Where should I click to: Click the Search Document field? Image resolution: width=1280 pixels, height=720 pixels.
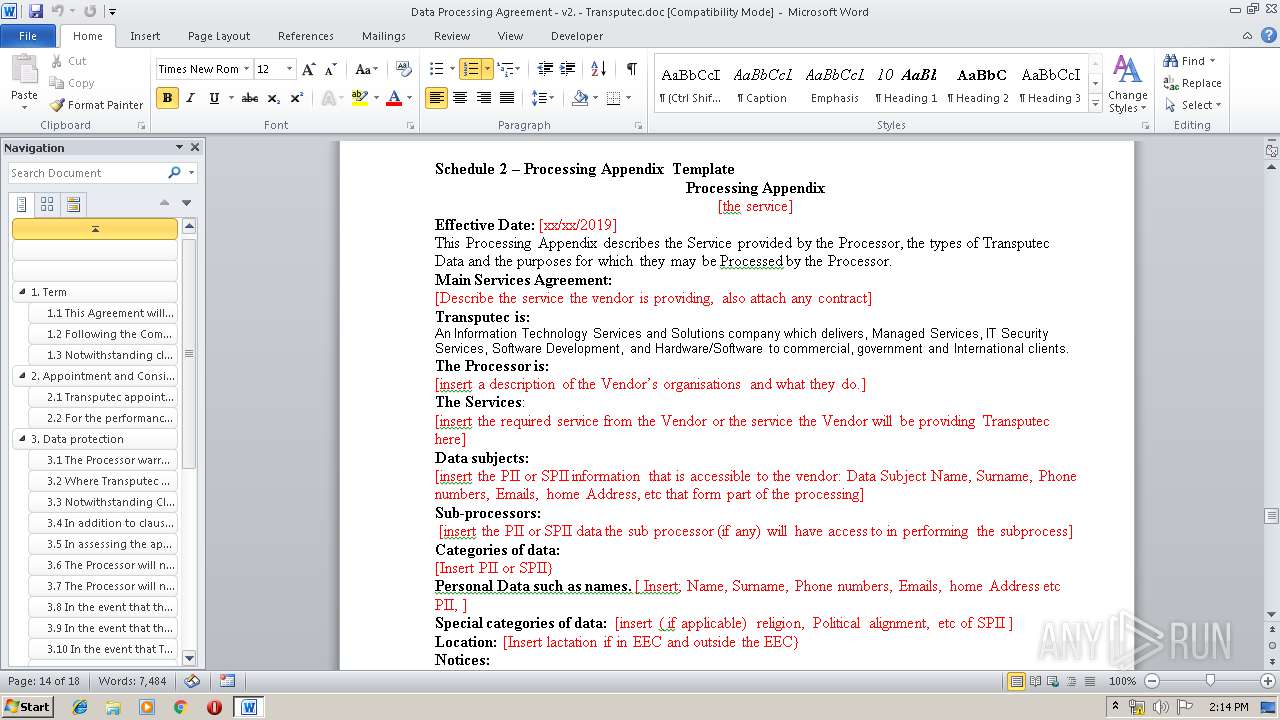click(88, 173)
